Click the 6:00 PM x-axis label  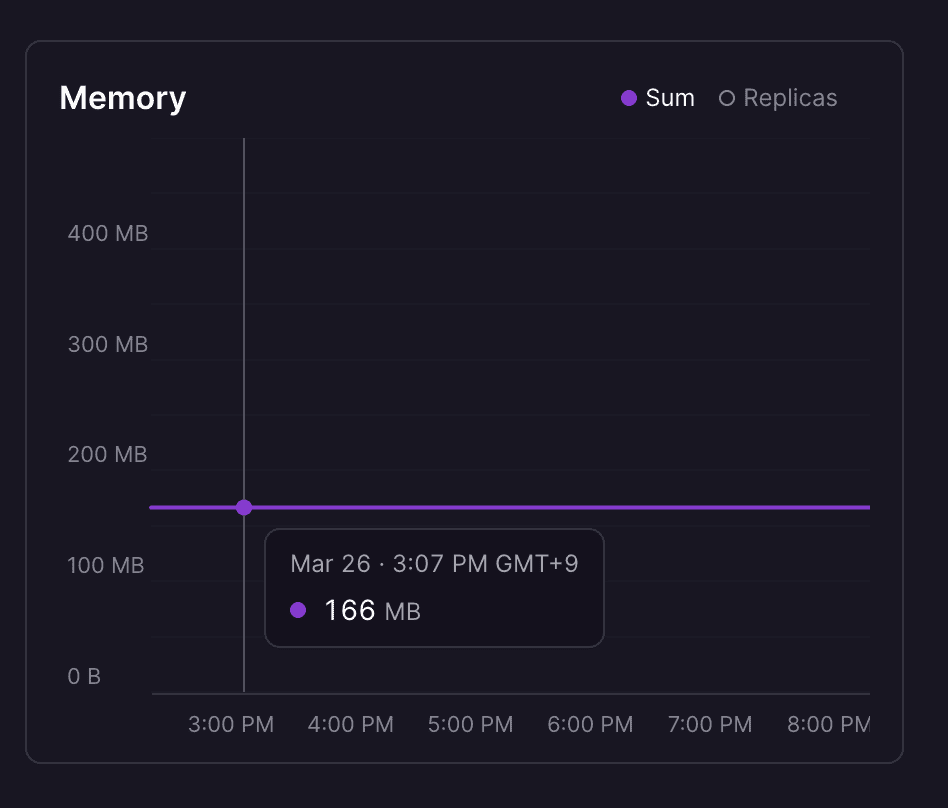591,725
